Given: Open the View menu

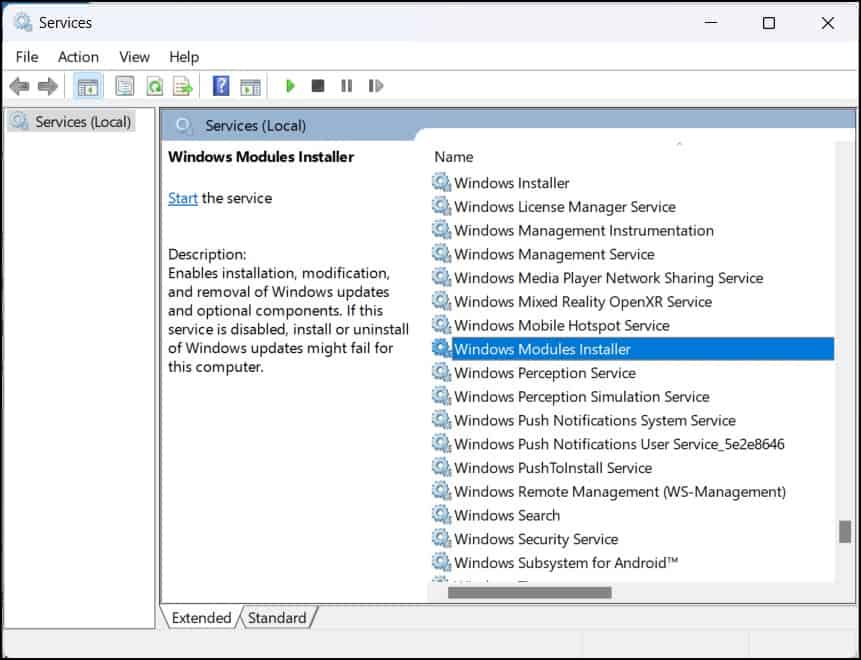Looking at the screenshot, I should pos(135,57).
